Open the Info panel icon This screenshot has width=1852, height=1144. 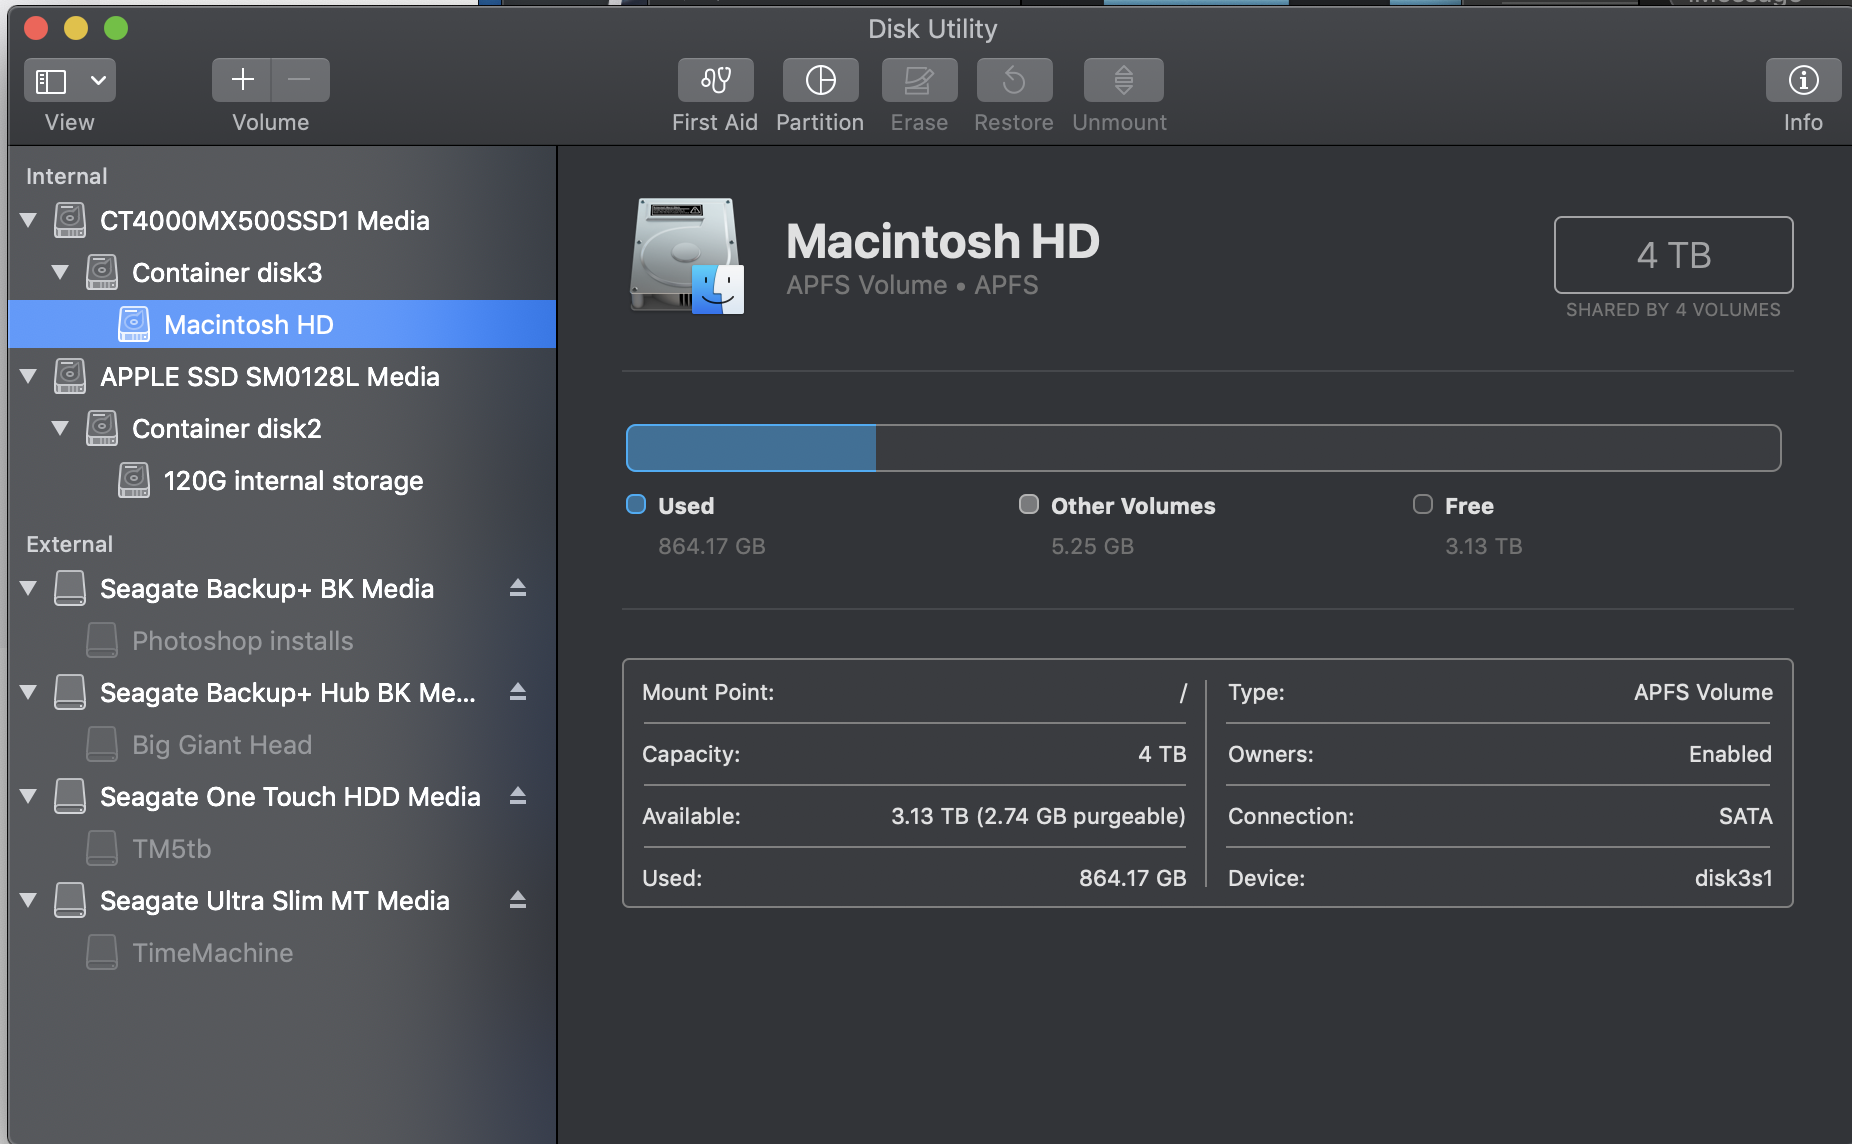tap(1803, 80)
